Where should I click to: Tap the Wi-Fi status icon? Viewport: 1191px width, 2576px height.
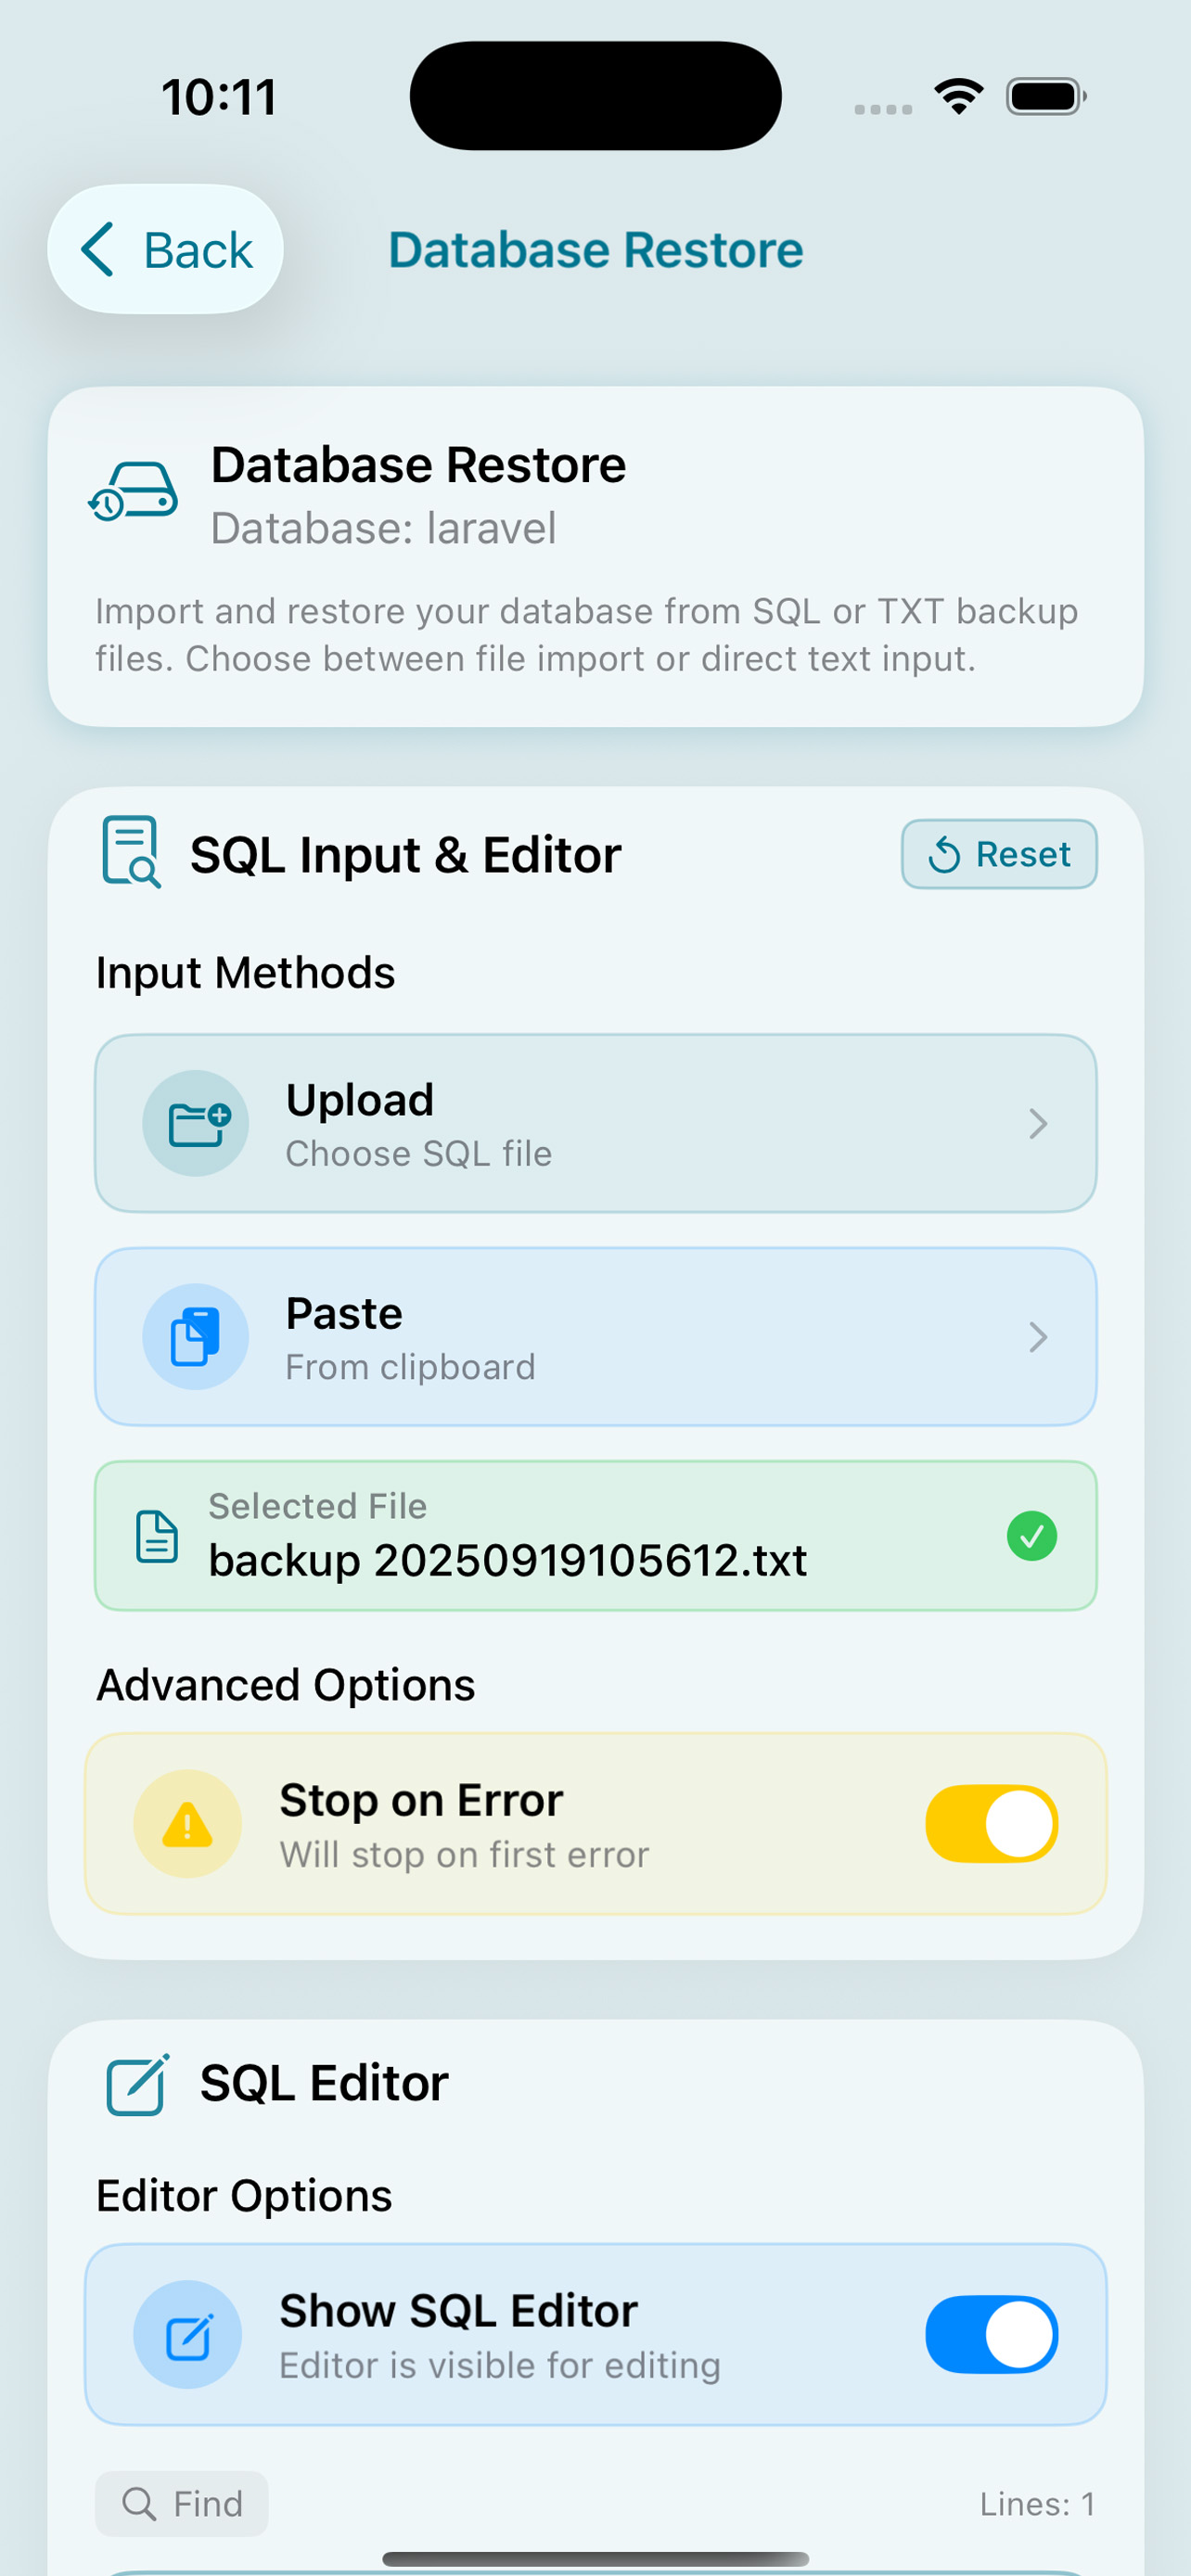coord(958,97)
